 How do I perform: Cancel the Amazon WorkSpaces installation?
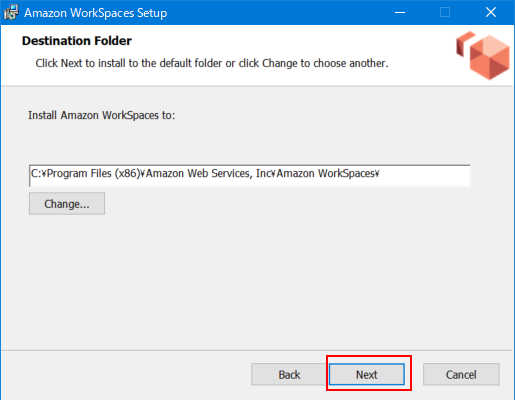(461, 374)
